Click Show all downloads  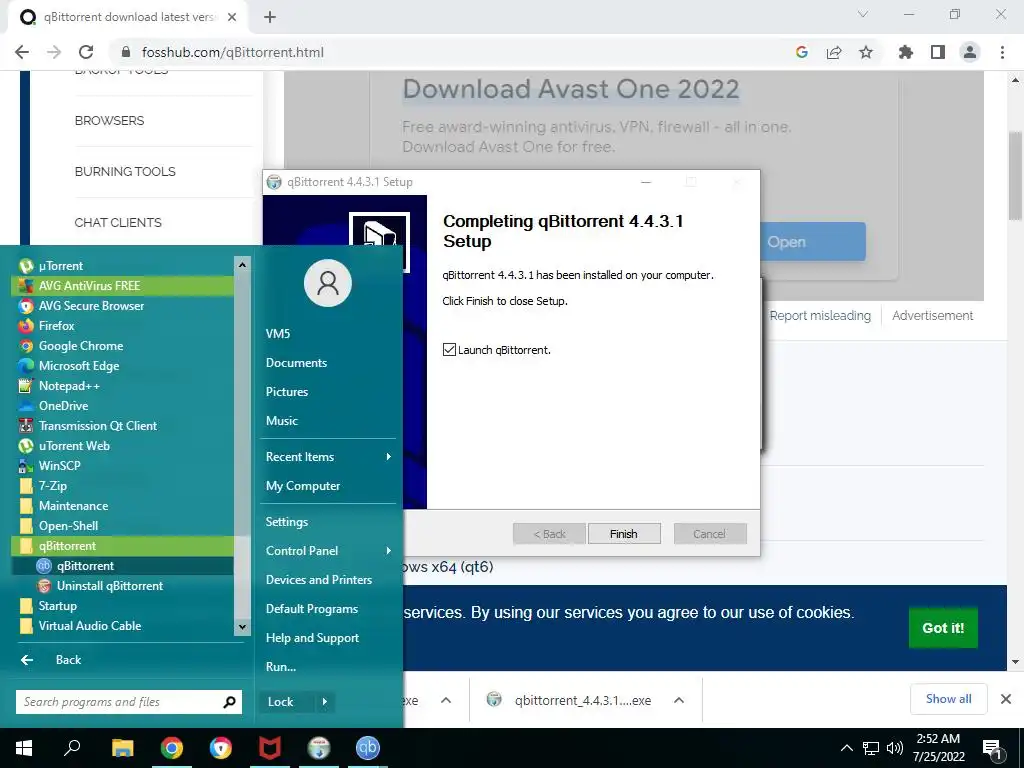click(948, 699)
